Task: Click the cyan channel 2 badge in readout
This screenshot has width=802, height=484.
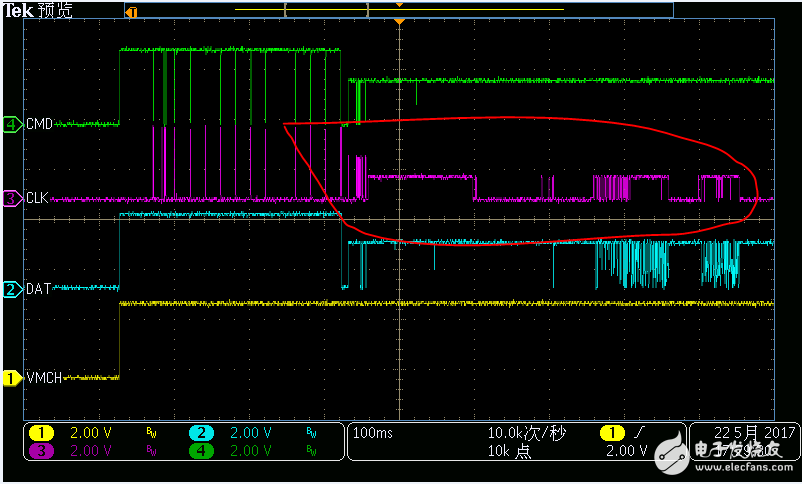Action: 202,433
